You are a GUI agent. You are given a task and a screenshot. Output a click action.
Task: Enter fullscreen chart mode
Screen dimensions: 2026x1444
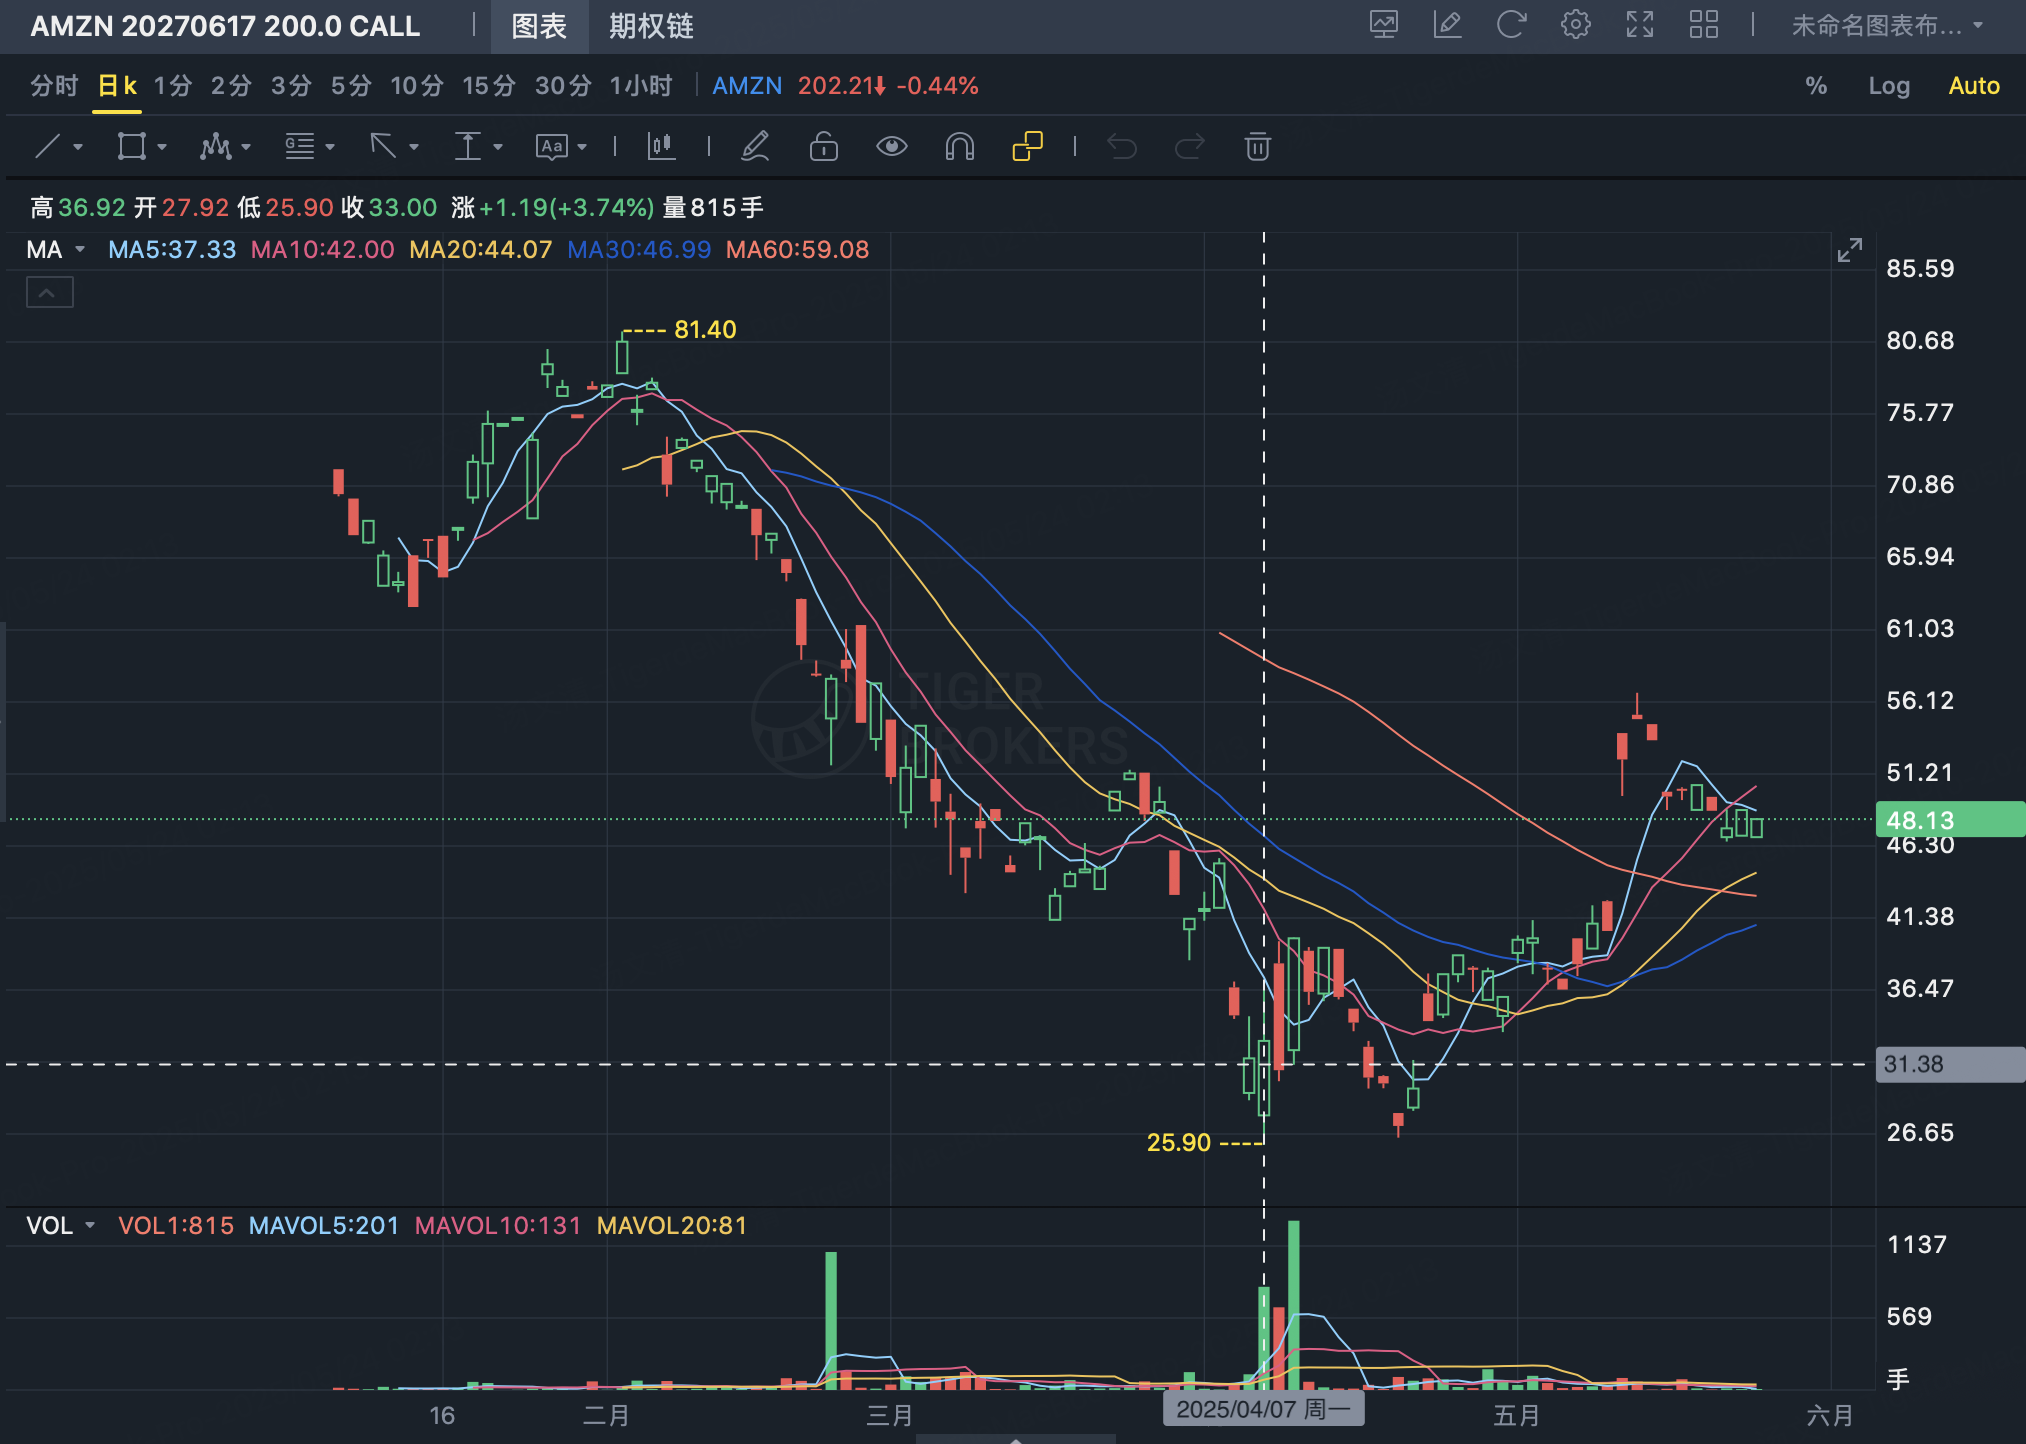[1640, 25]
